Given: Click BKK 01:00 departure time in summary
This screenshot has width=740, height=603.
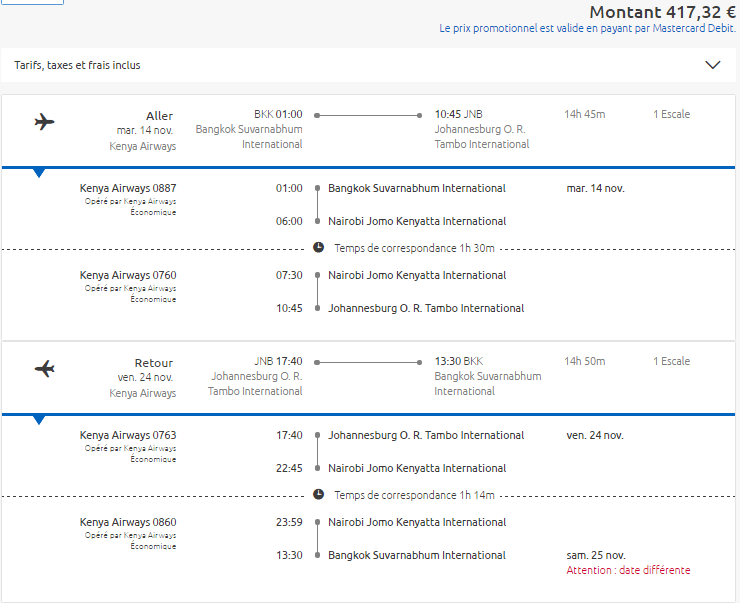Looking at the screenshot, I should point(278,114).
